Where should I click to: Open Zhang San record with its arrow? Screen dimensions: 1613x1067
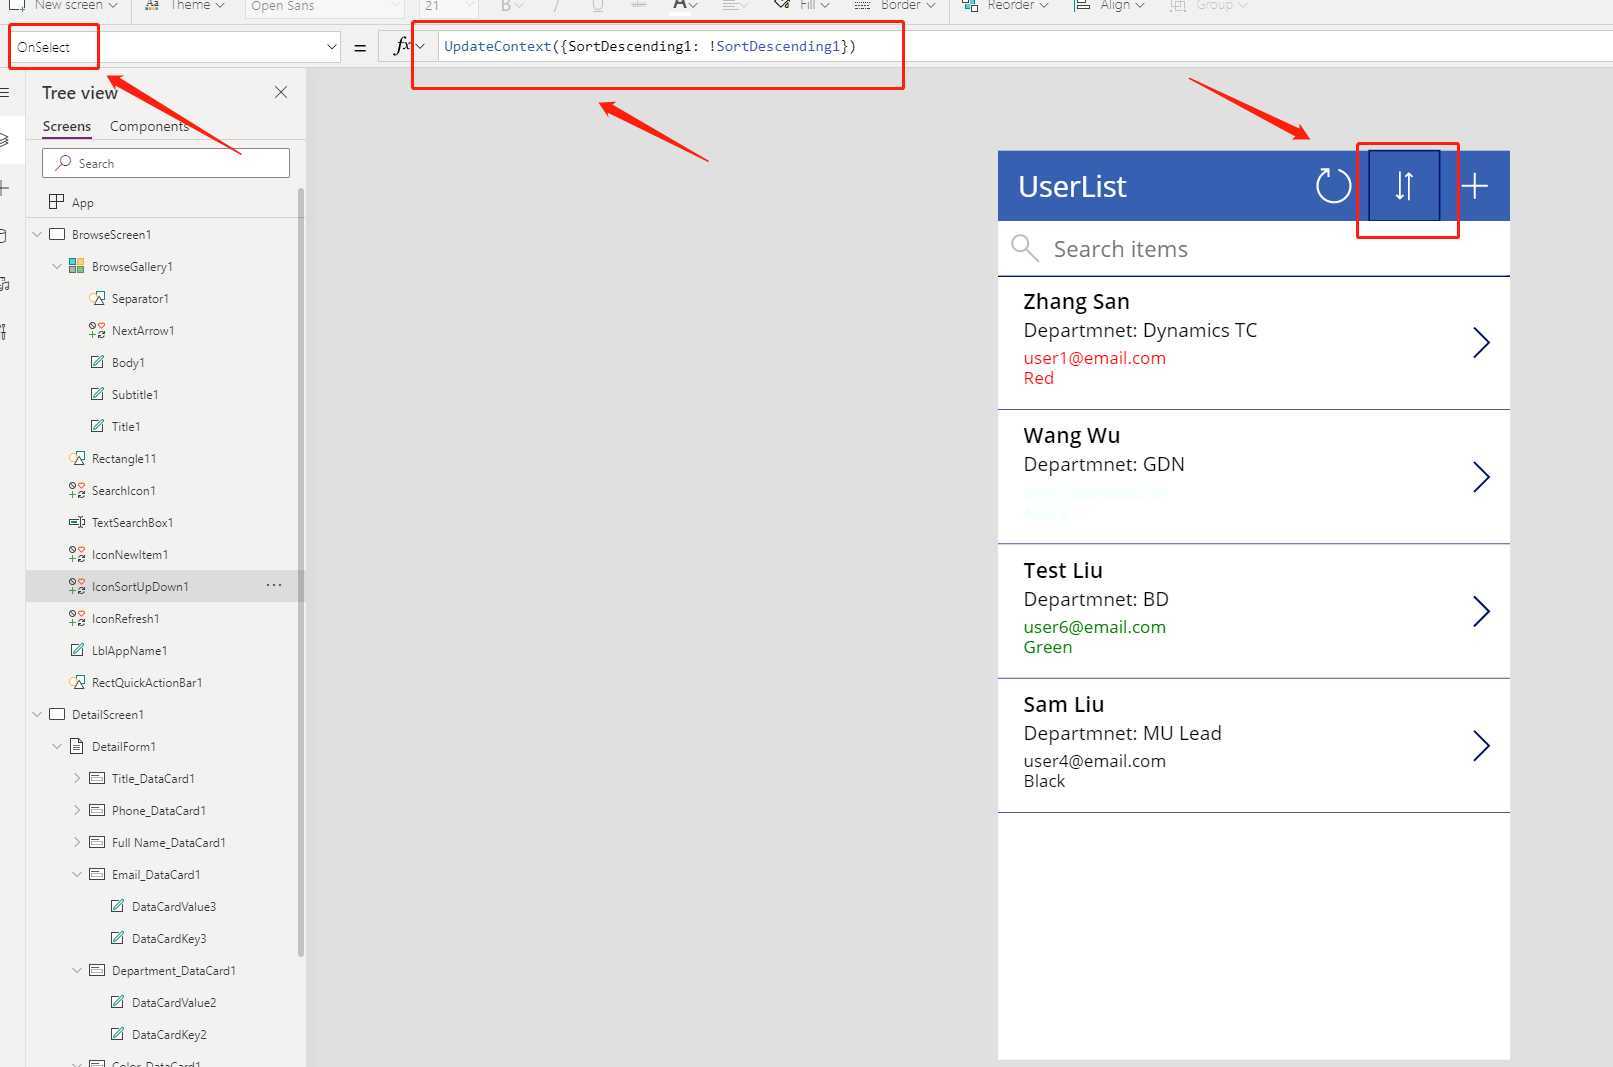(1481, 343)
